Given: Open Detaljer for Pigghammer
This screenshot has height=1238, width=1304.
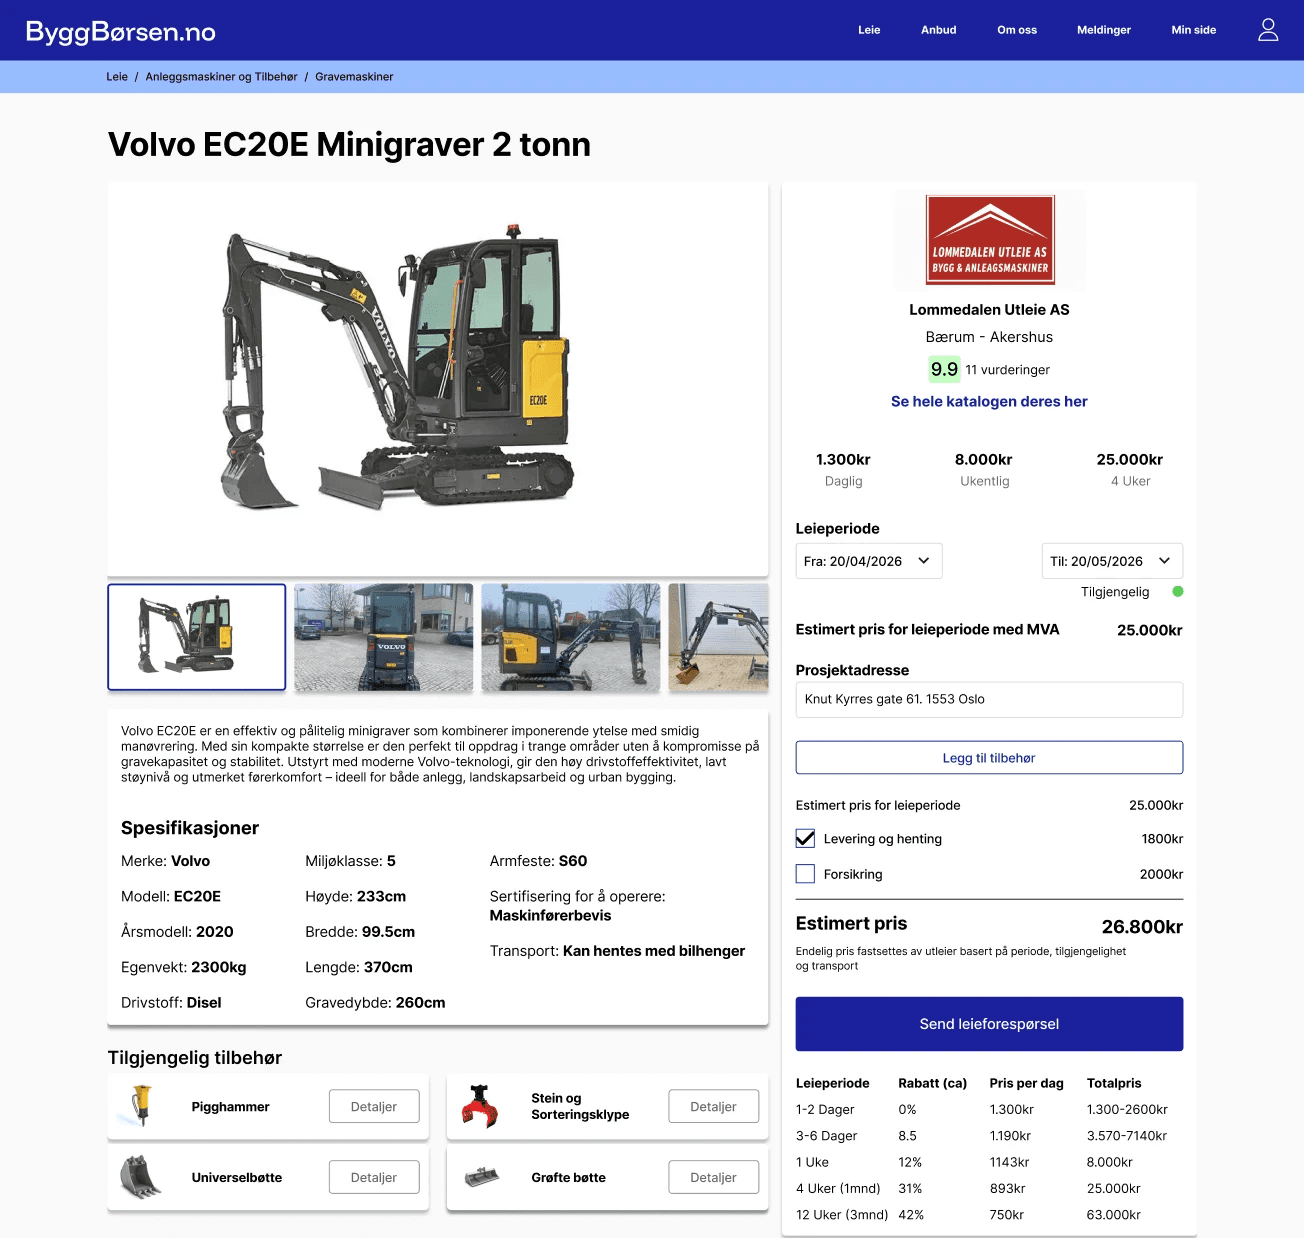Looking at the screenshot, I should (374, 1106).
